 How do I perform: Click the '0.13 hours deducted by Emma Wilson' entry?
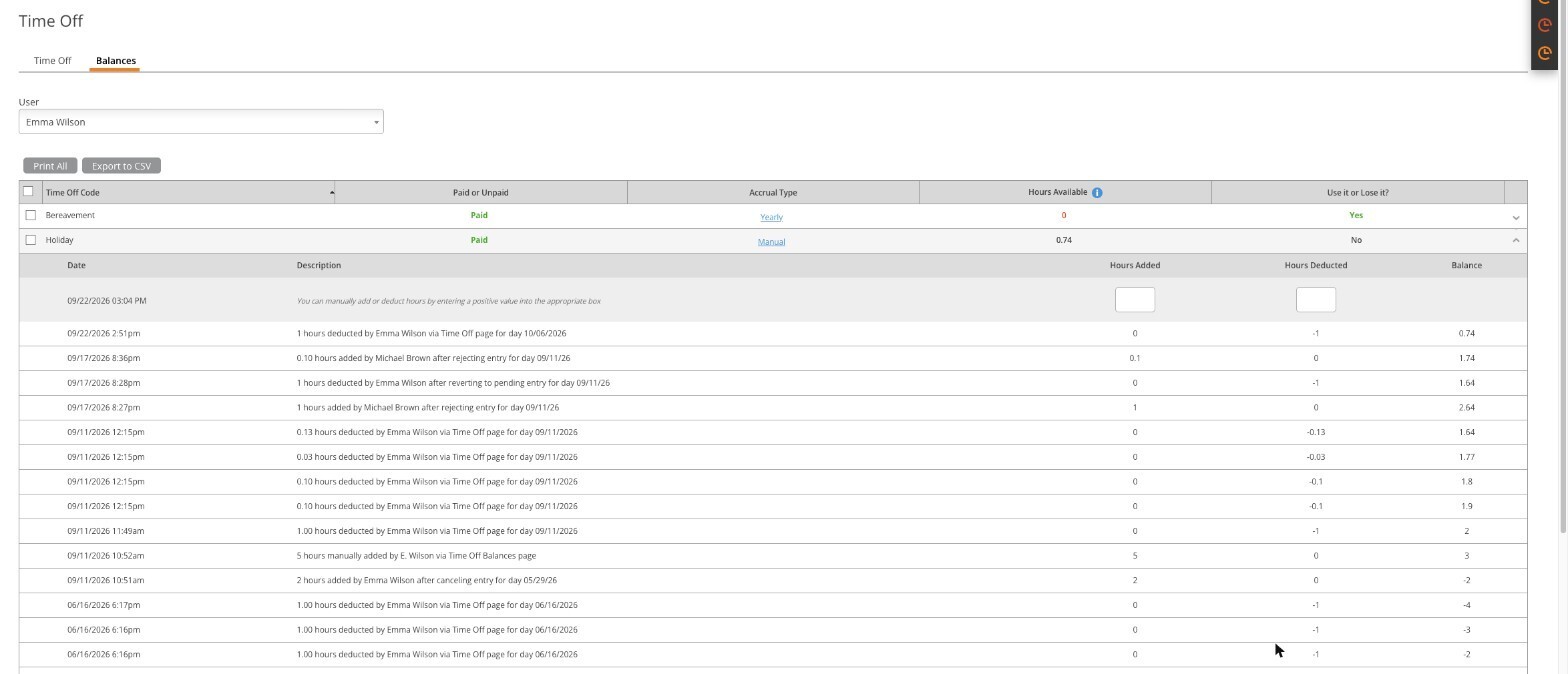(x=437, y=432)
